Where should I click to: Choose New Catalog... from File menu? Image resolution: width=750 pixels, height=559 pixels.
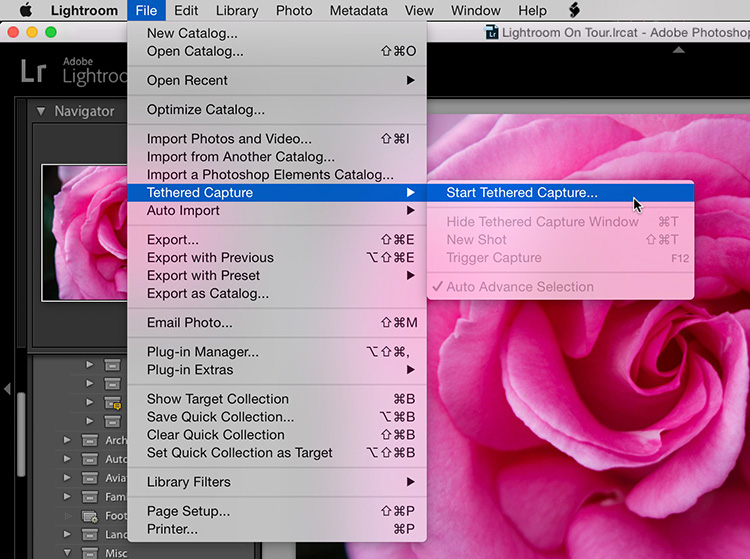coord(277,33)
